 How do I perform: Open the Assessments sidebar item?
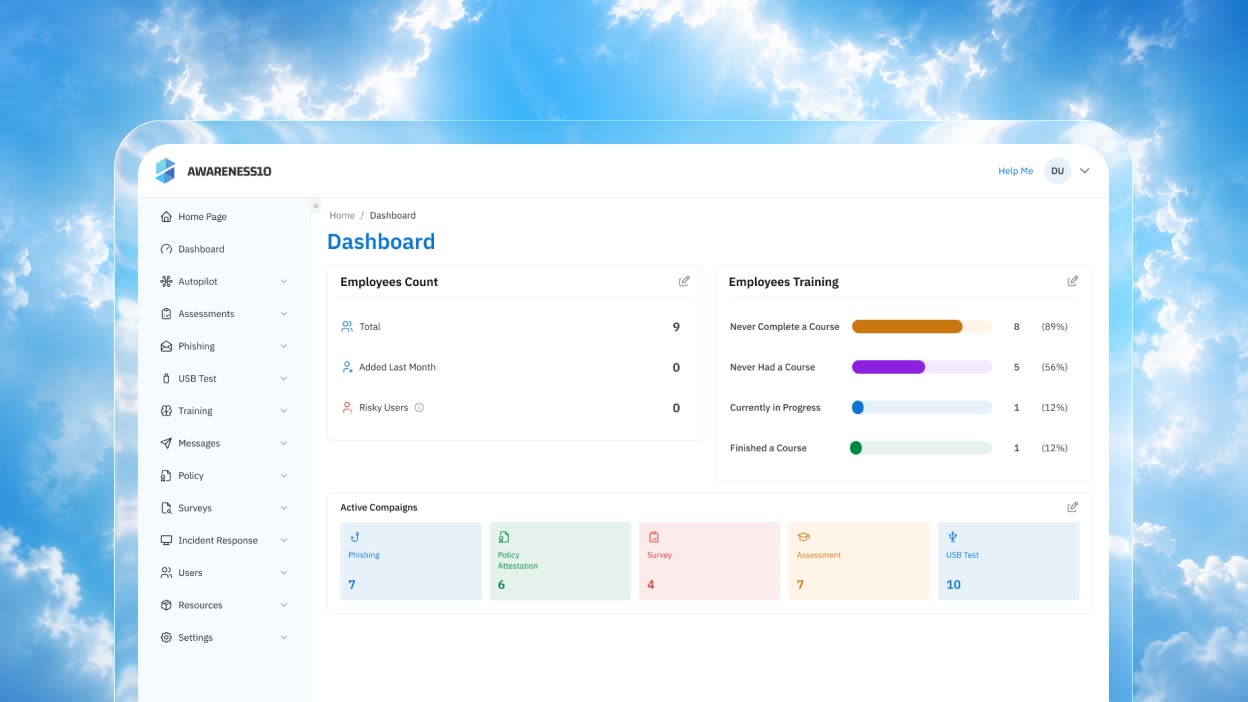coord(224,314)
